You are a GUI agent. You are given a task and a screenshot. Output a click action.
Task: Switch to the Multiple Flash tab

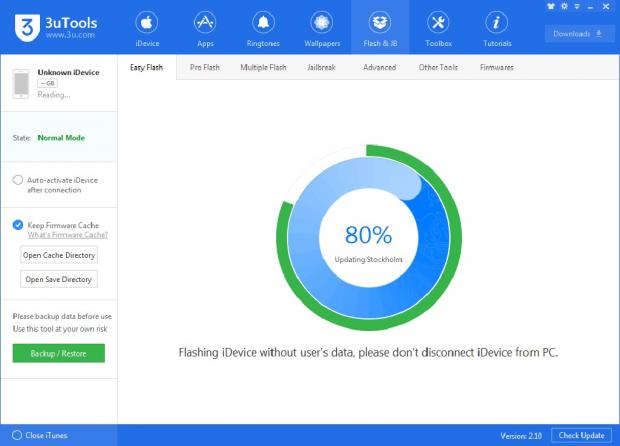pyautogui.click(x=263, y=67)
